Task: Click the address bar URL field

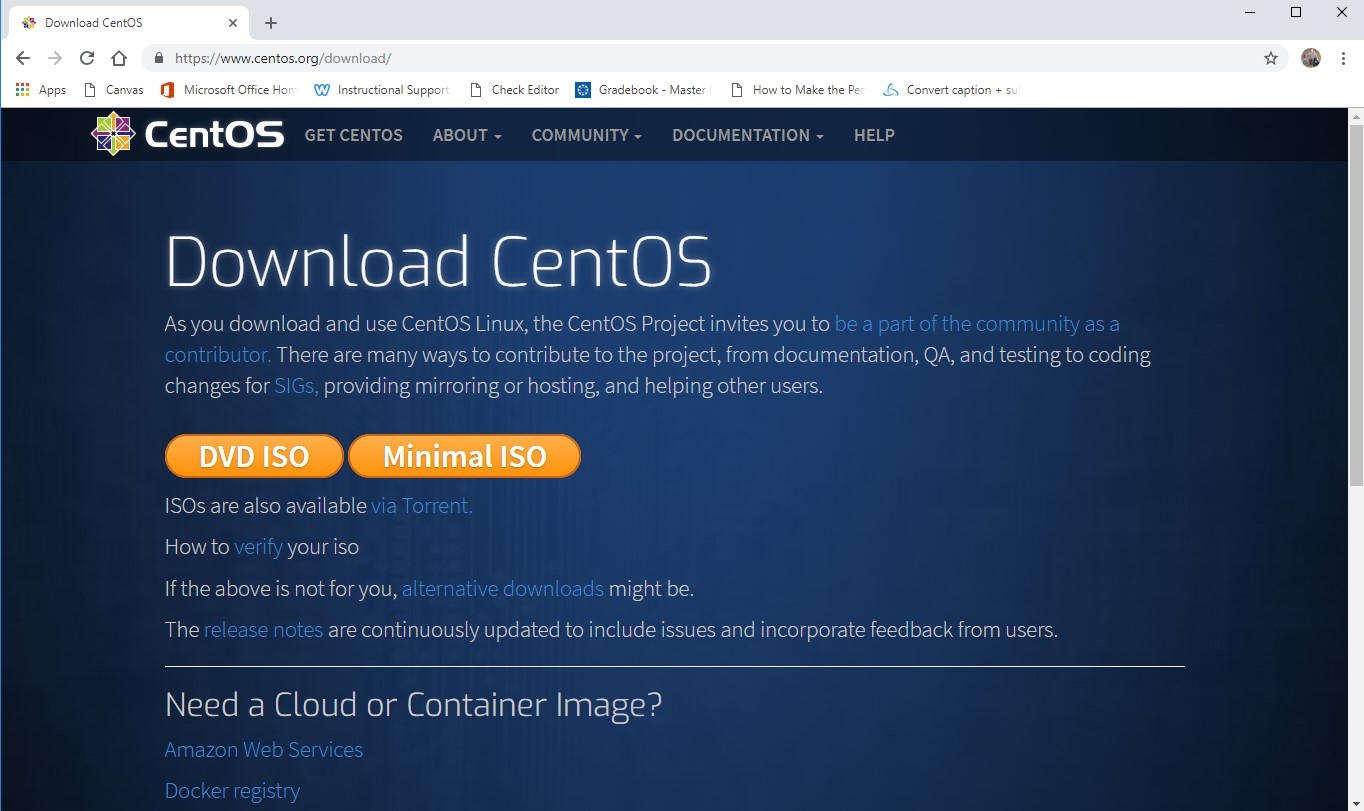Action: click(700, 58)
